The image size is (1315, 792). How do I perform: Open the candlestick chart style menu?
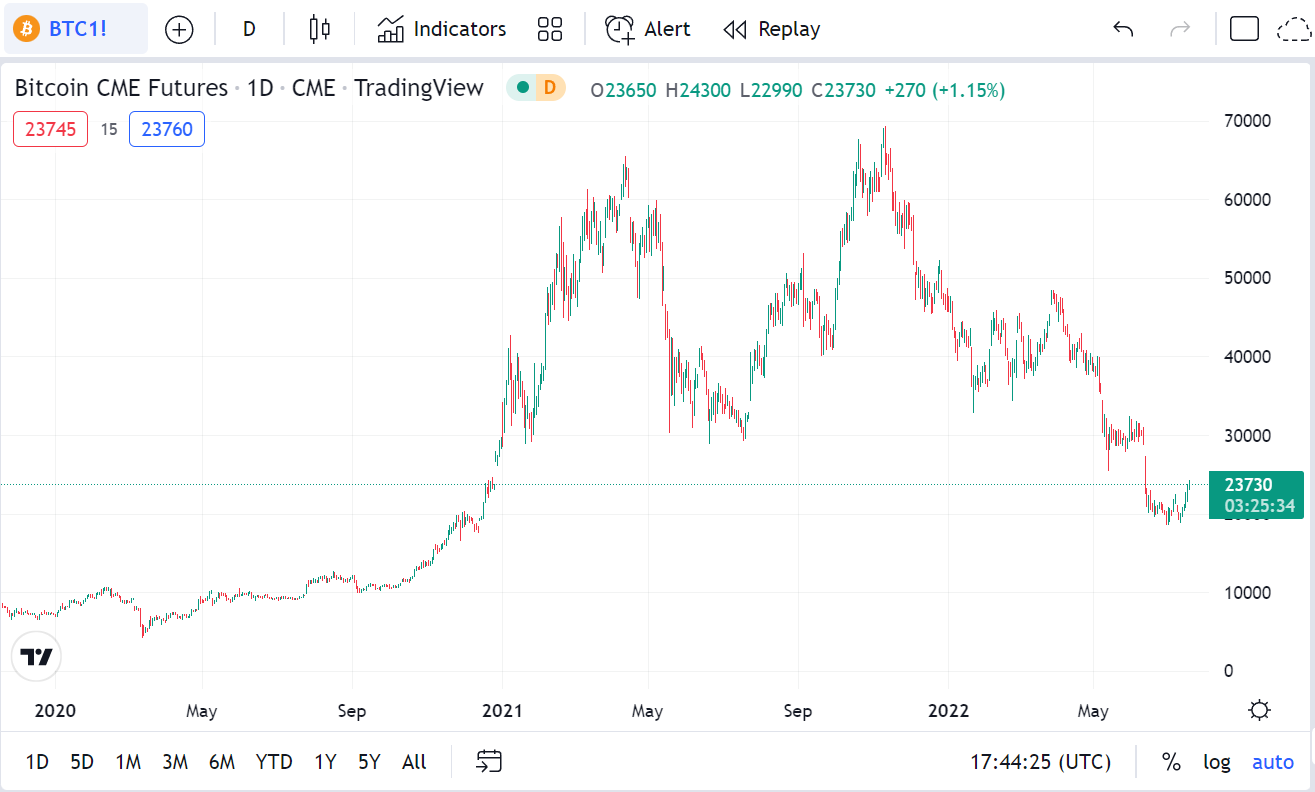point(319,29)
